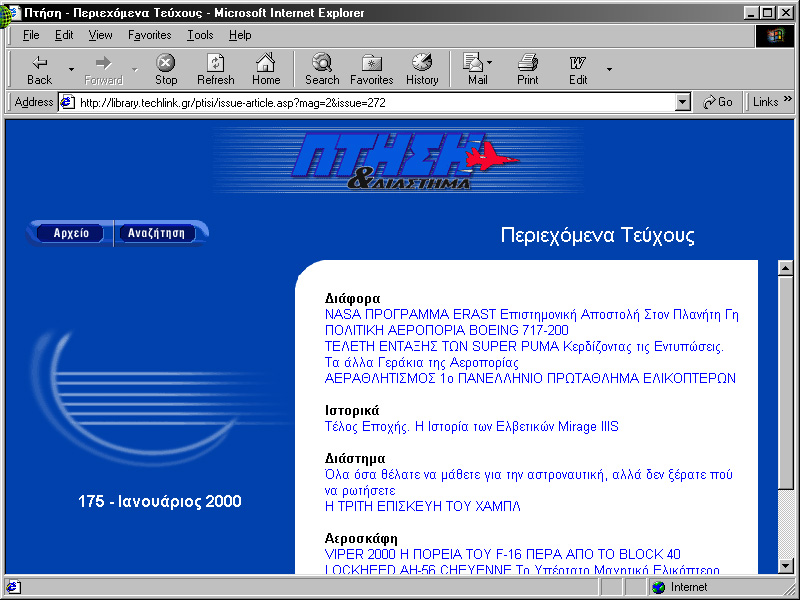Open the Ελβετικών Mirage IIIS article link
The height and width of the screenshot is (600, 800).
pos(471,426)
